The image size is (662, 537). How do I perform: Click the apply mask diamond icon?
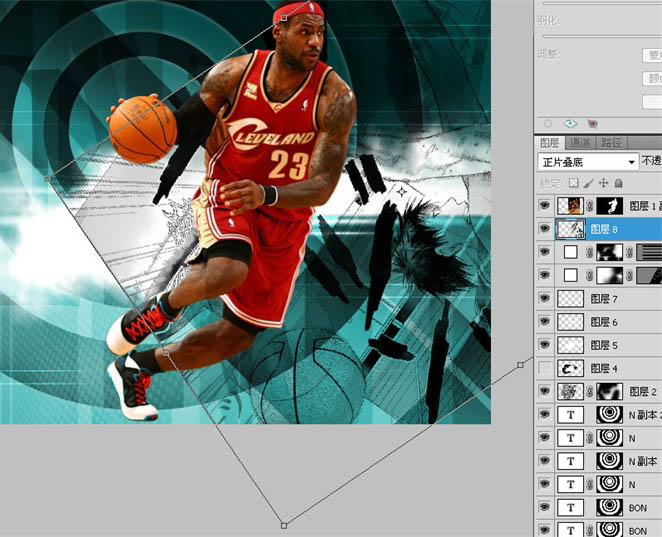[x=570, y=124]
